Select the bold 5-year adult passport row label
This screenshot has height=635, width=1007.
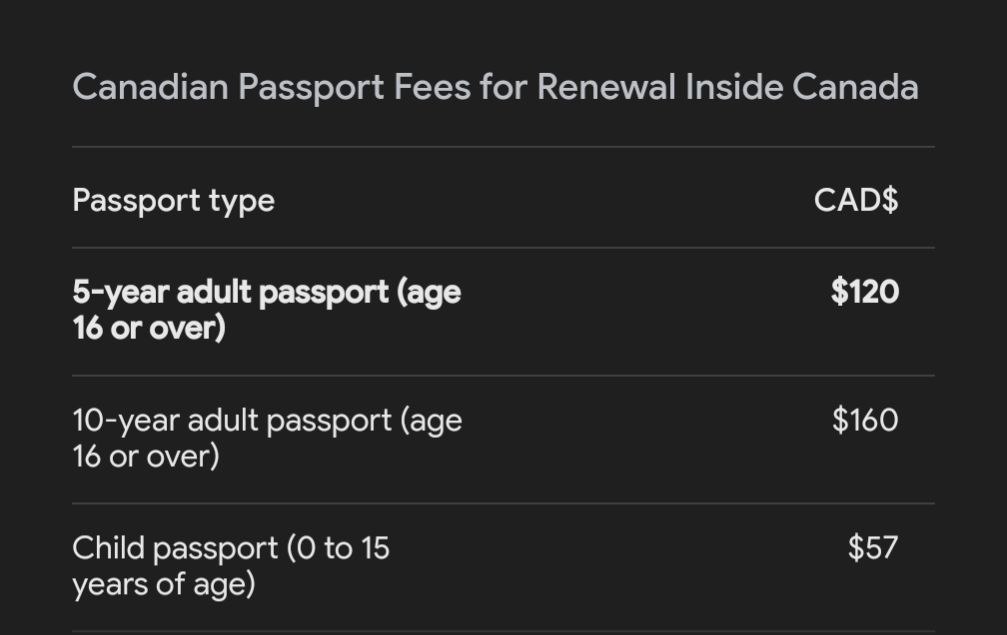coord(266,309)
